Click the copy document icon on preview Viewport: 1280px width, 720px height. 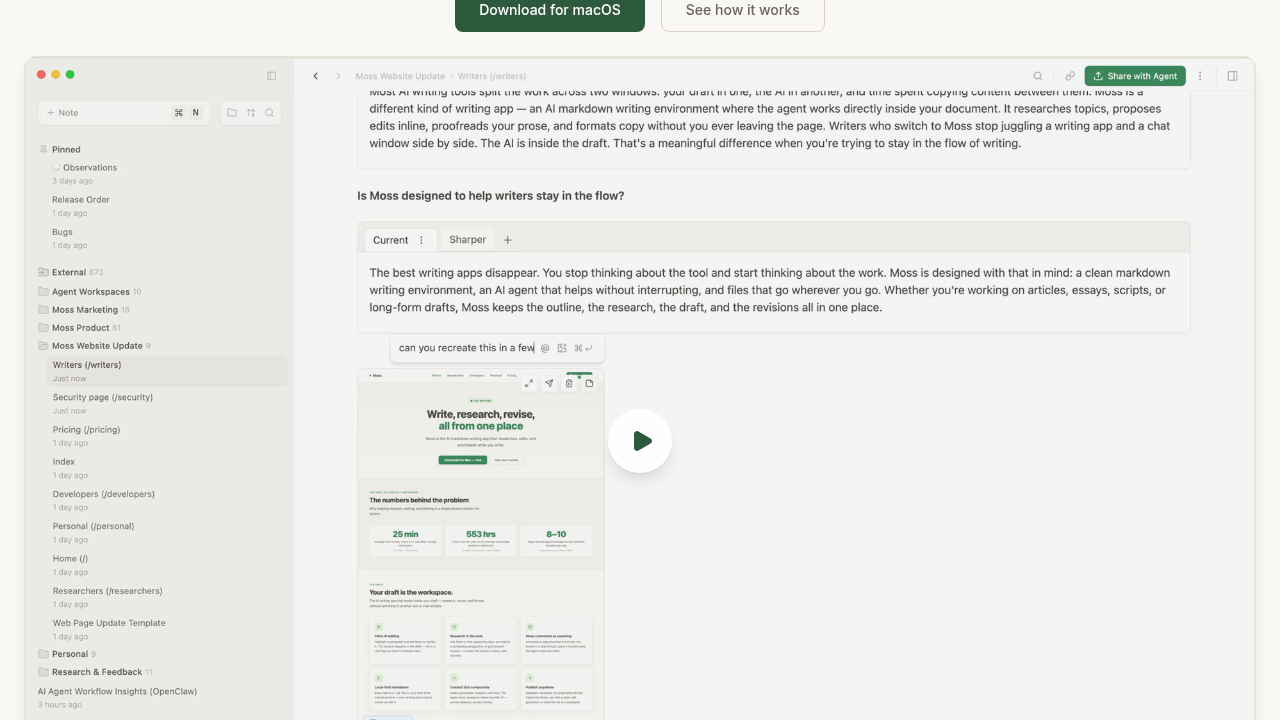(x=589, y=383)
